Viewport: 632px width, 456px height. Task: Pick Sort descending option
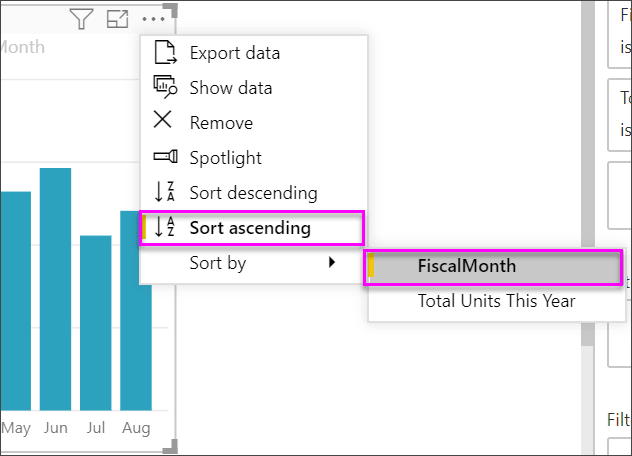click(254, 193)
